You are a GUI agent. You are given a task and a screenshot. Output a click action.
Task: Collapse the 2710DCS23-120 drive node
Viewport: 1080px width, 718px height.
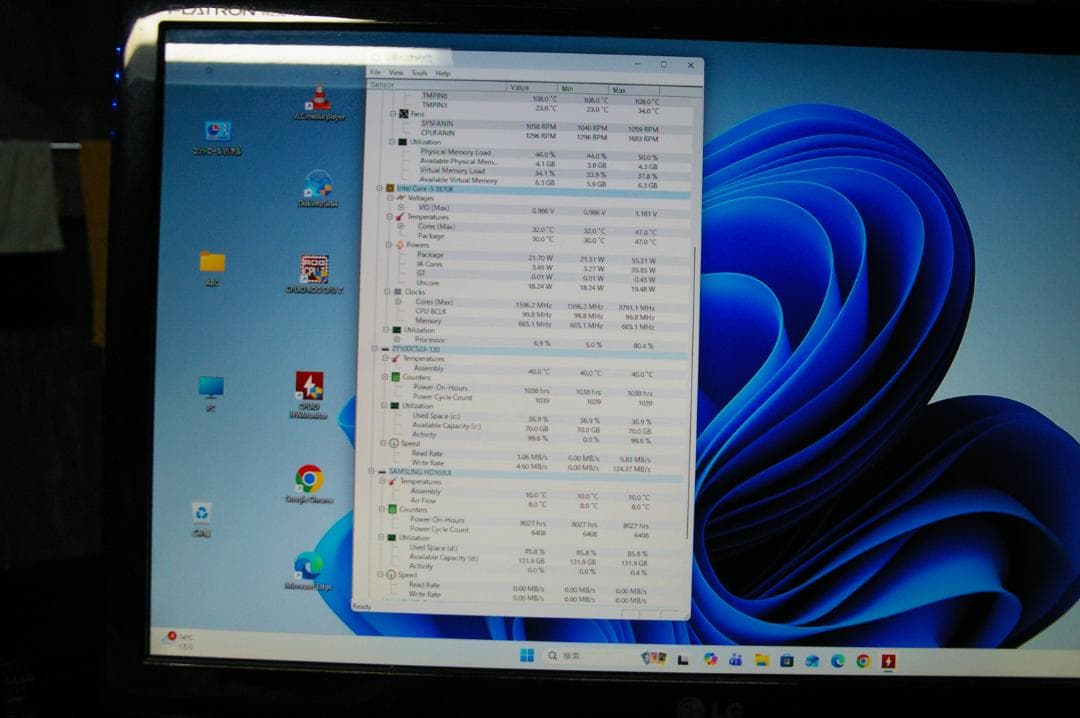[375, 349]
